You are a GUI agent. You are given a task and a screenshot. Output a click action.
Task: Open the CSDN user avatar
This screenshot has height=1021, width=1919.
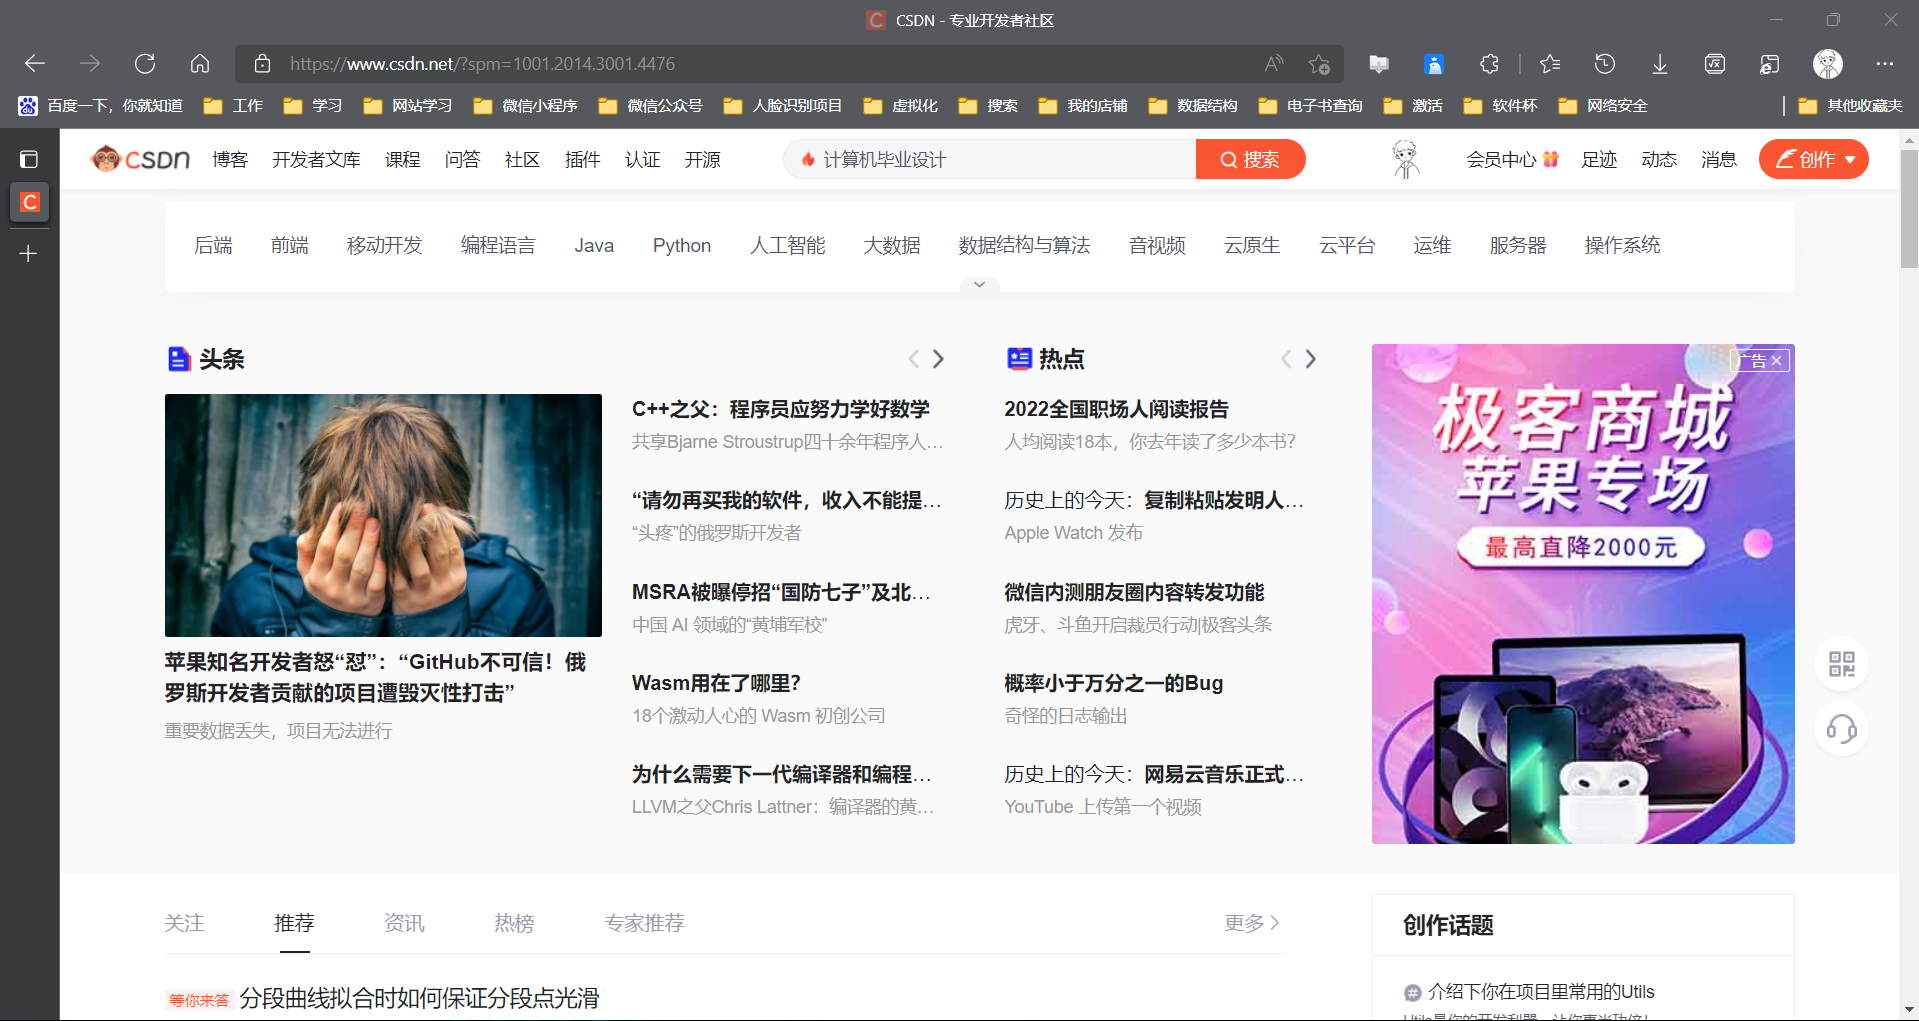[1406, 159]
